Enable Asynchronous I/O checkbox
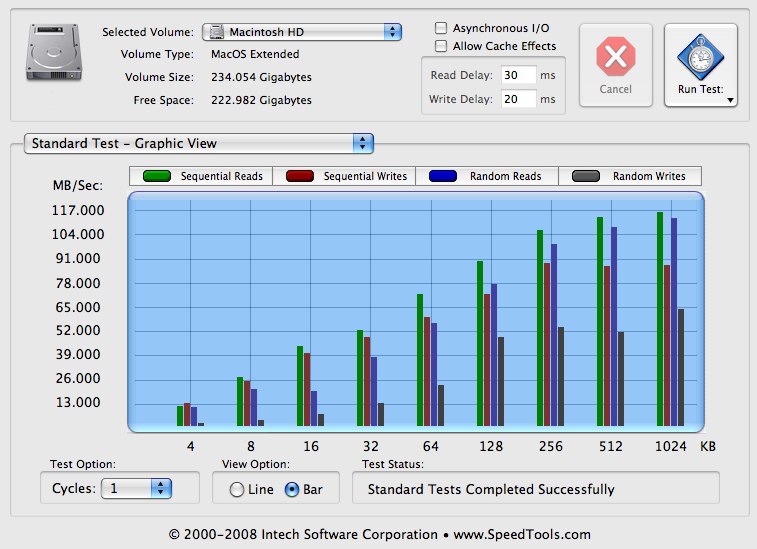757x549 pixels. [441, 28]
